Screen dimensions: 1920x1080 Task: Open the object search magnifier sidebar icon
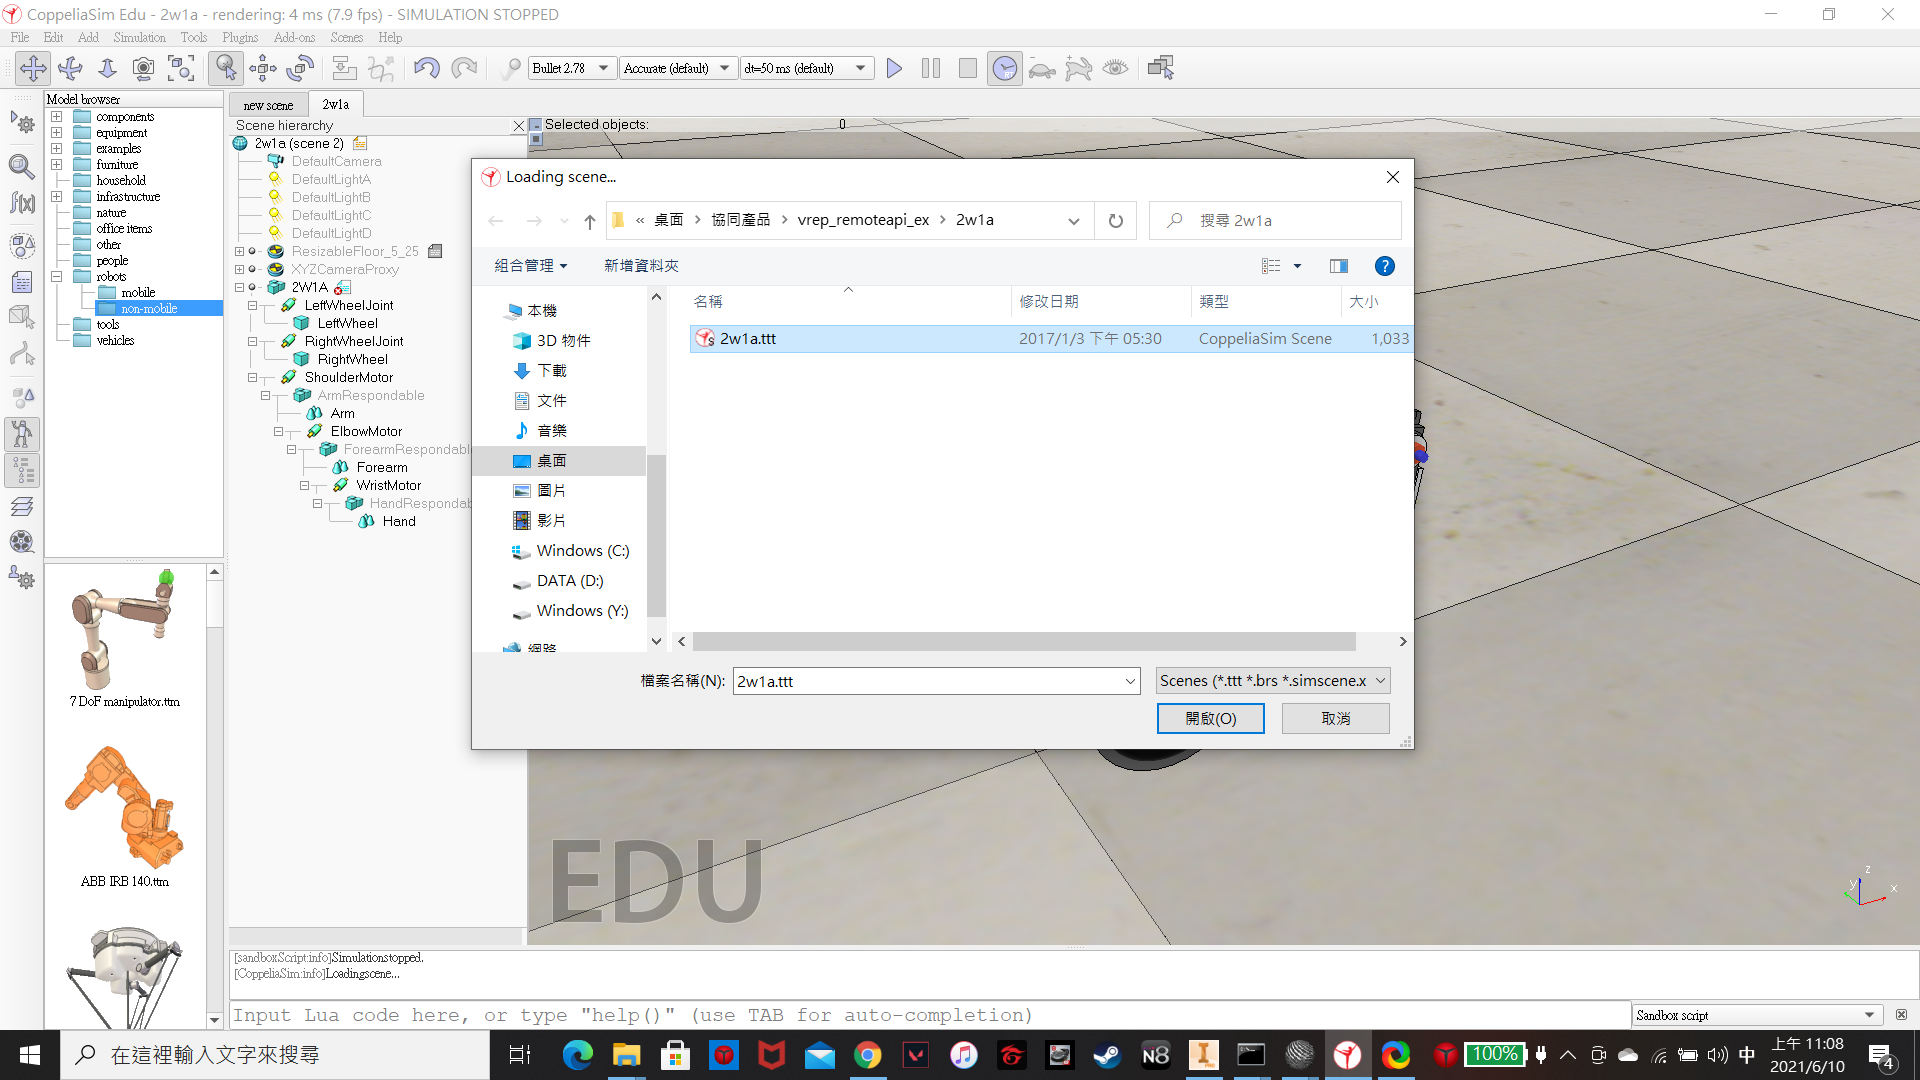(22, 166)
